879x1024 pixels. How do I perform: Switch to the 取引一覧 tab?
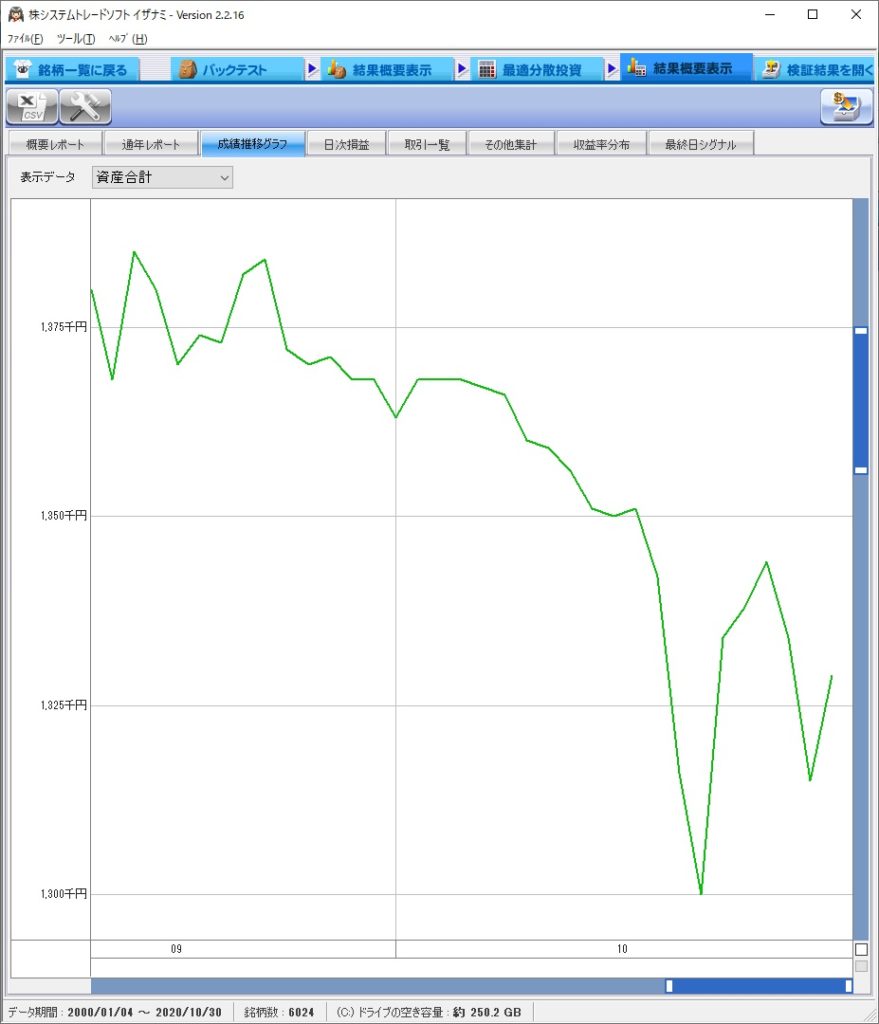[427, 145]
